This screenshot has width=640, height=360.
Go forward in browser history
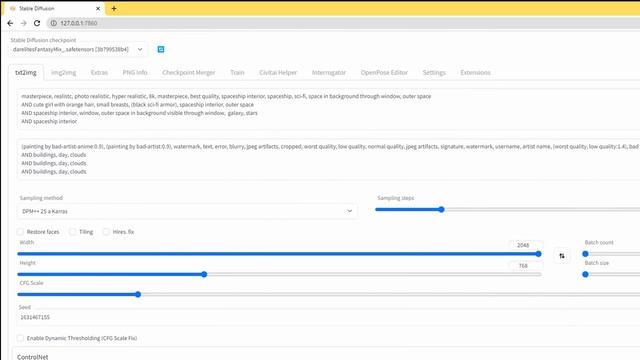[x=24, y=23]
